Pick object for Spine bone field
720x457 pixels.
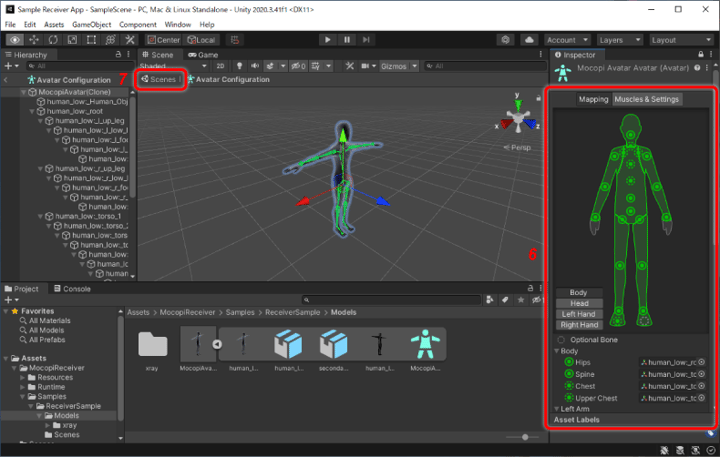click(702, 374)
